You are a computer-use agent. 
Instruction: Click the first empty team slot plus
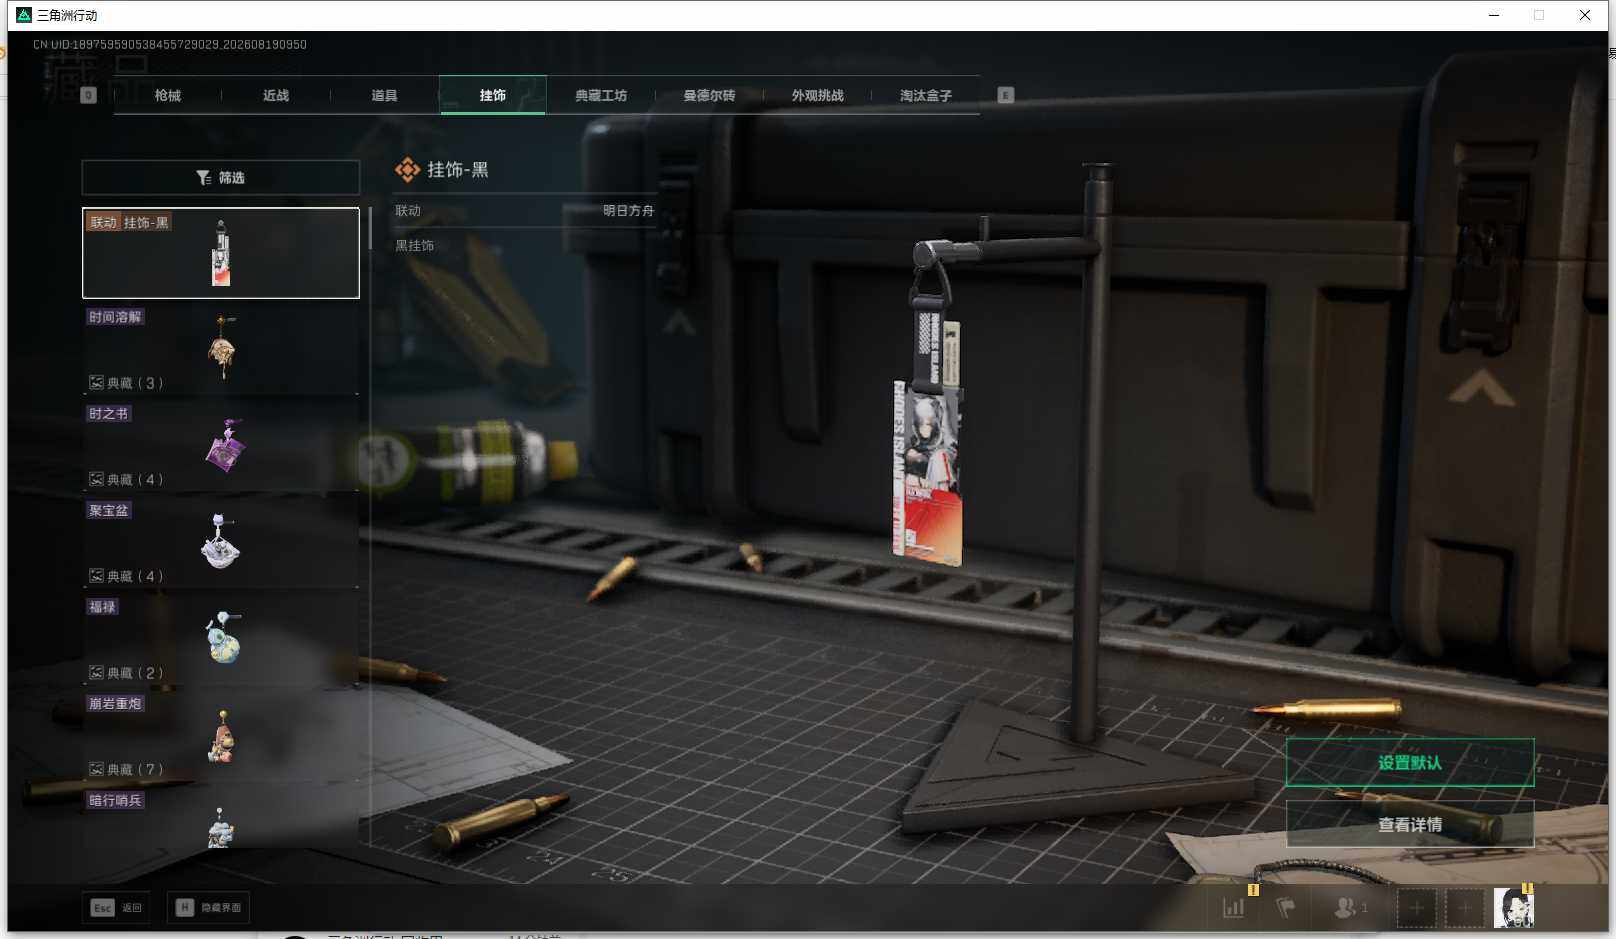point(1417,908)
